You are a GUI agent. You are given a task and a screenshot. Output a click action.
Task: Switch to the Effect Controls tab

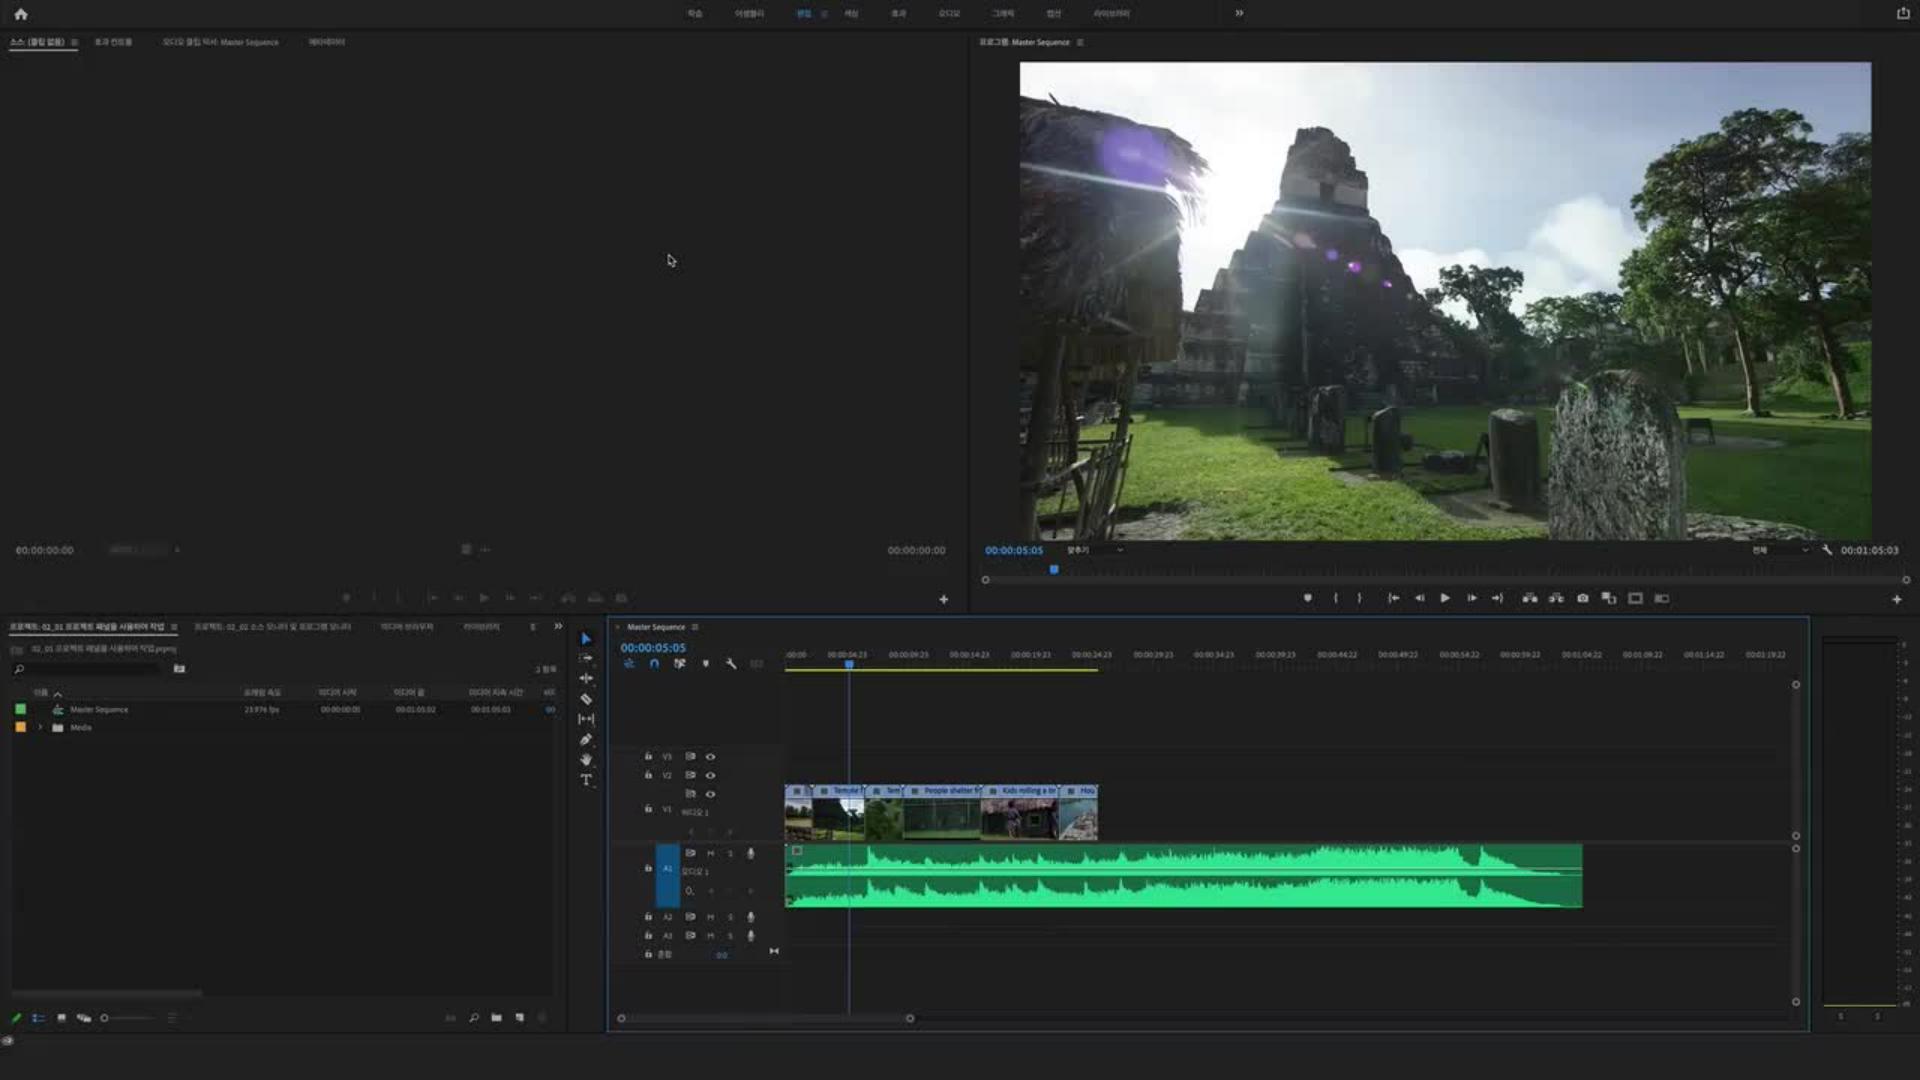click(x=113, y=42)
